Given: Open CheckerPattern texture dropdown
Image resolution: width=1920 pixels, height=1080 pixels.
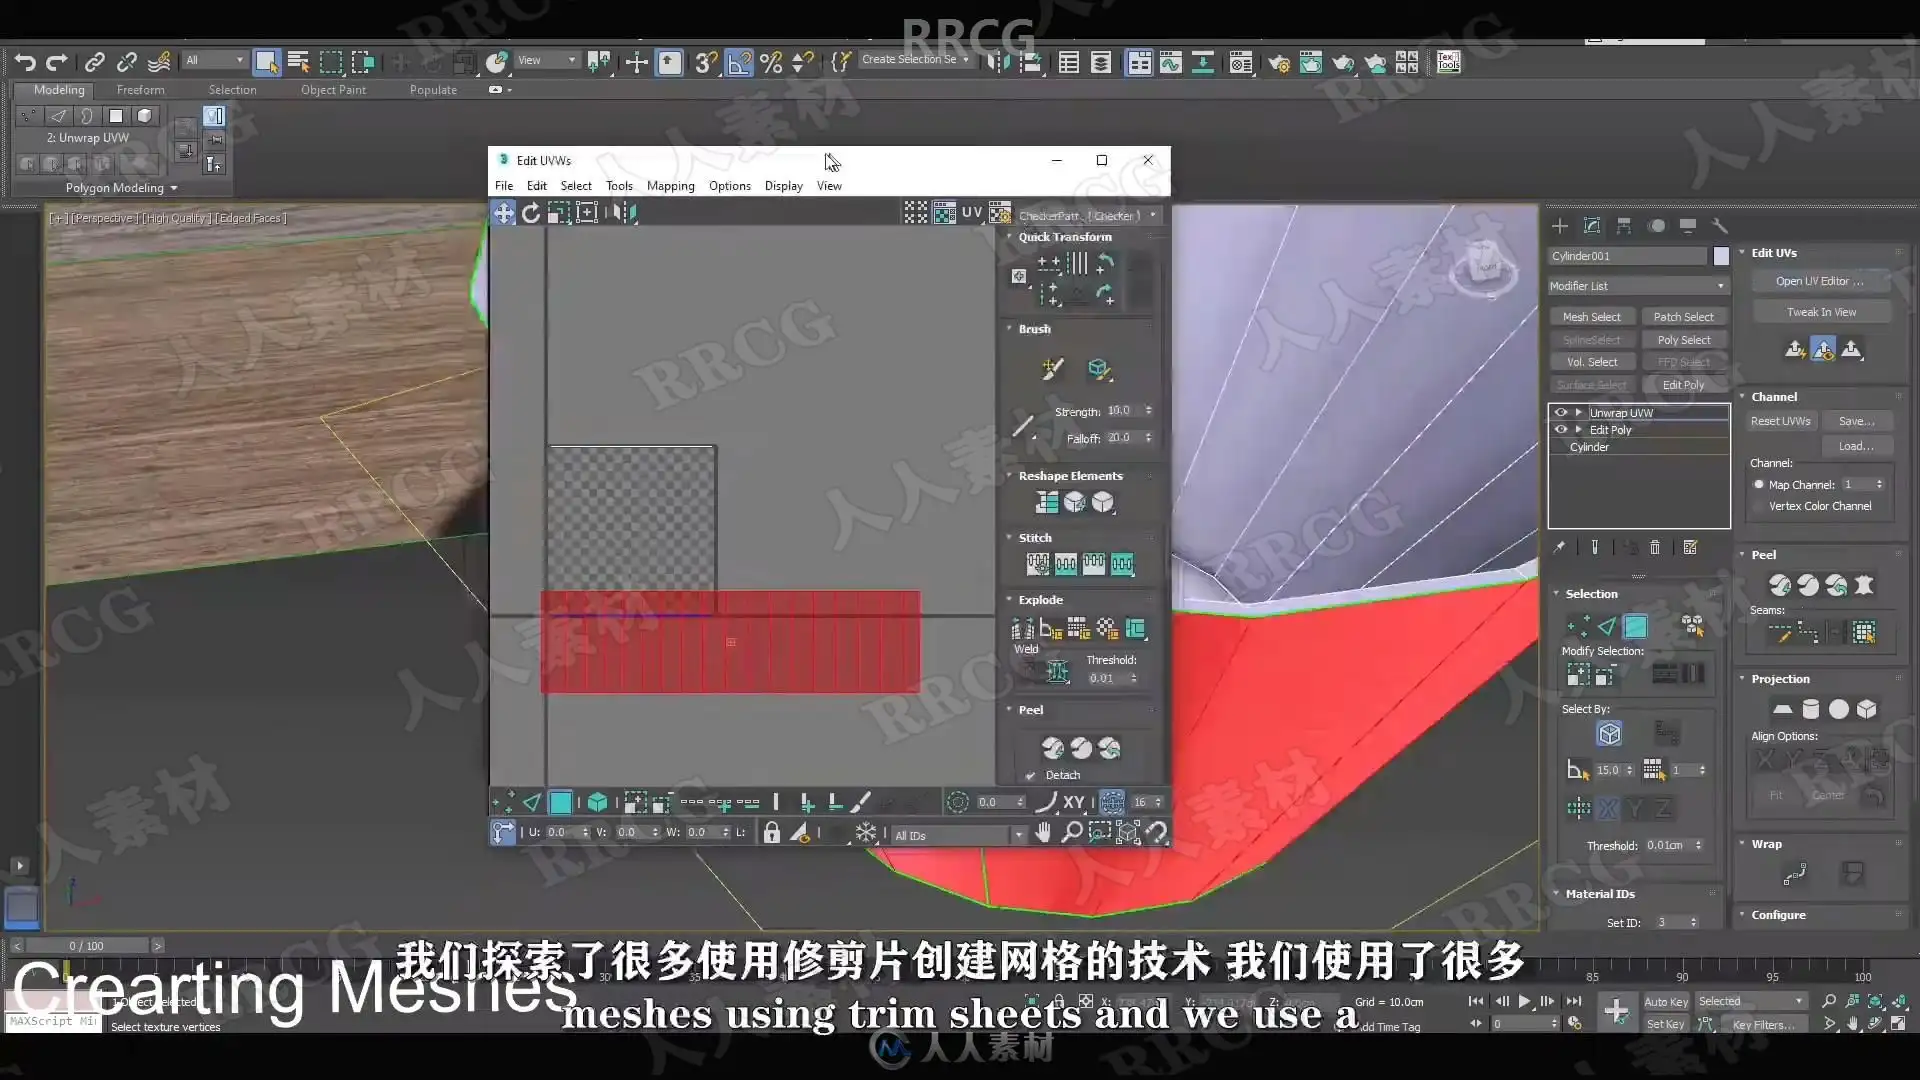Looking at the screenshot, I should point(1088,215).
